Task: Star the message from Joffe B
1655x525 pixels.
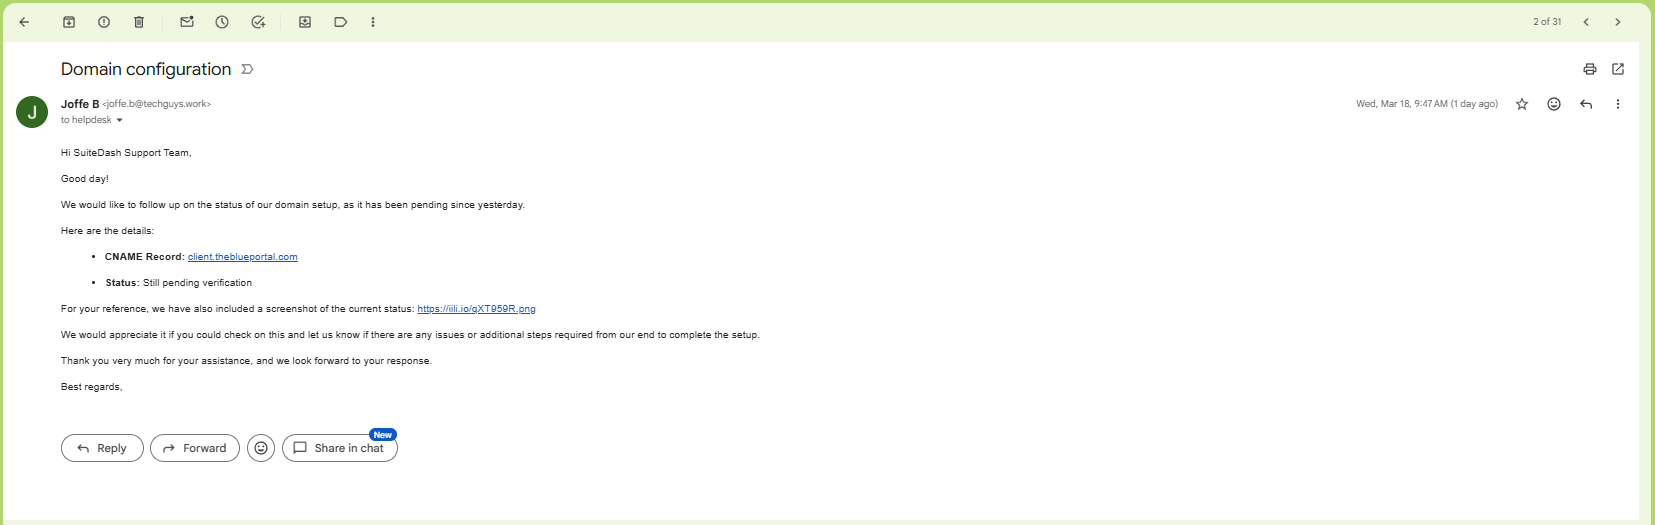Action: coord(1522,104)
